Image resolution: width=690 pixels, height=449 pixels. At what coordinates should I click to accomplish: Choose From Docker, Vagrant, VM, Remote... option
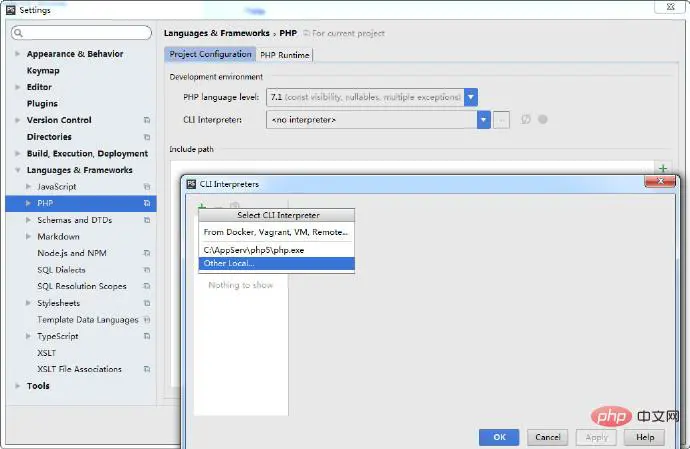coord(276,232)
